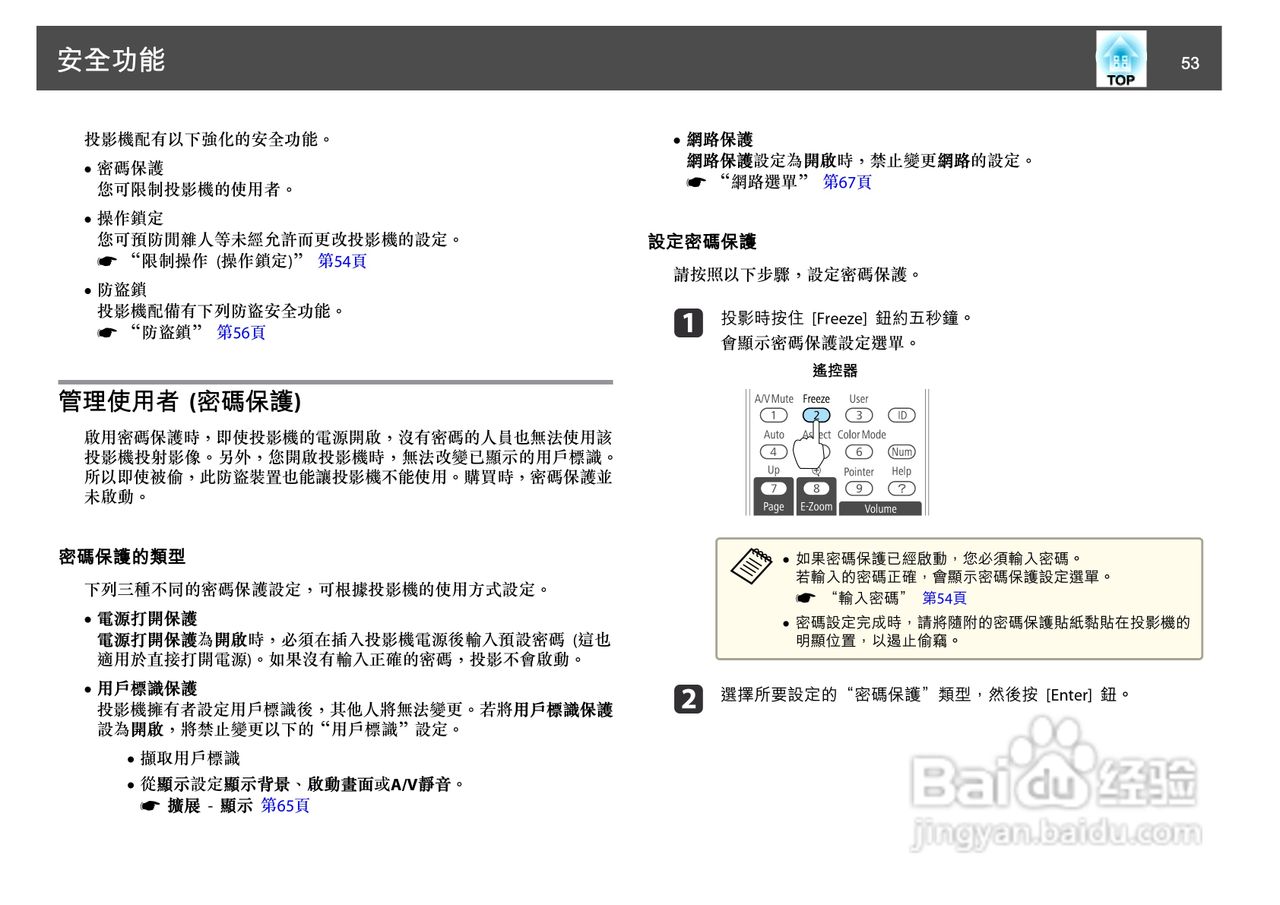The height and width of the screenshot is (905, 1280).
Task: Click the step text 投影時按住 [Freeze] 鈕約五秒鐘
Action: tap(847, 318)
